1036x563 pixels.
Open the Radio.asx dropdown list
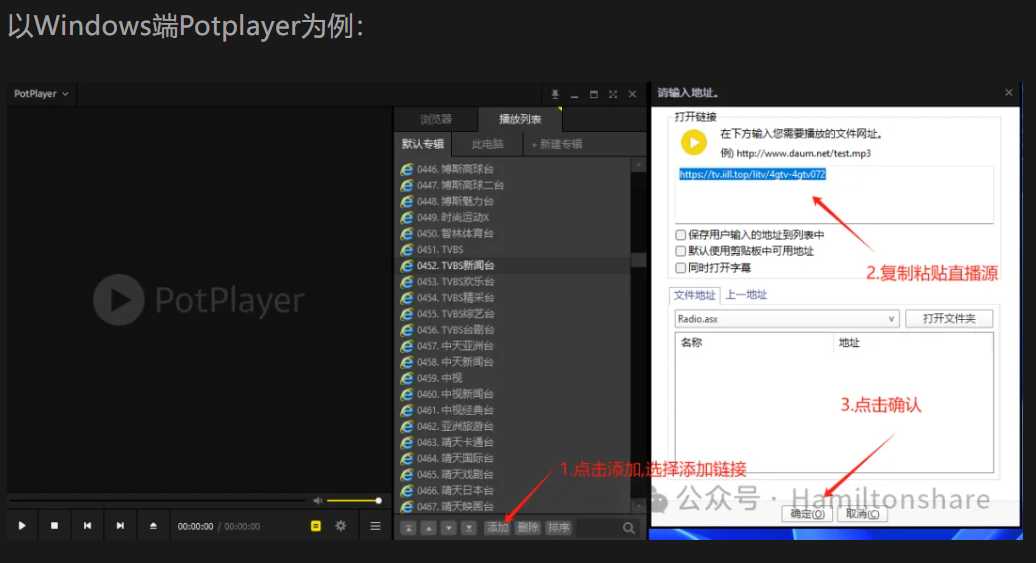786,319
